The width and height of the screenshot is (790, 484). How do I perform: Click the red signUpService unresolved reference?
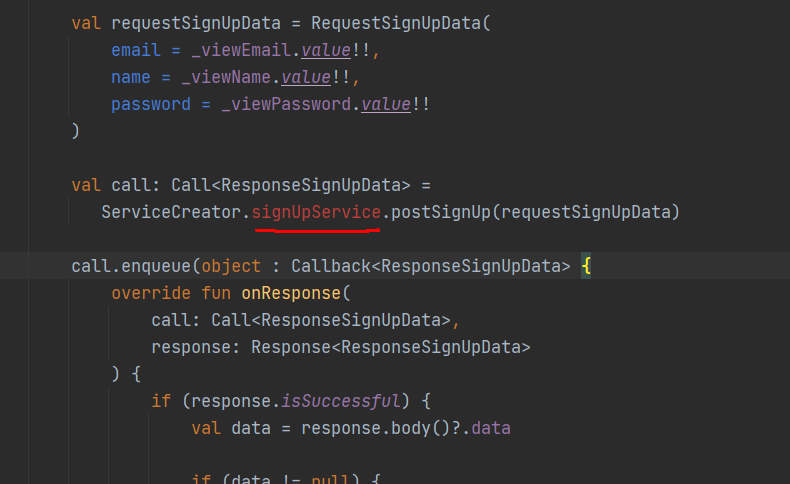[x=316, y=212]
